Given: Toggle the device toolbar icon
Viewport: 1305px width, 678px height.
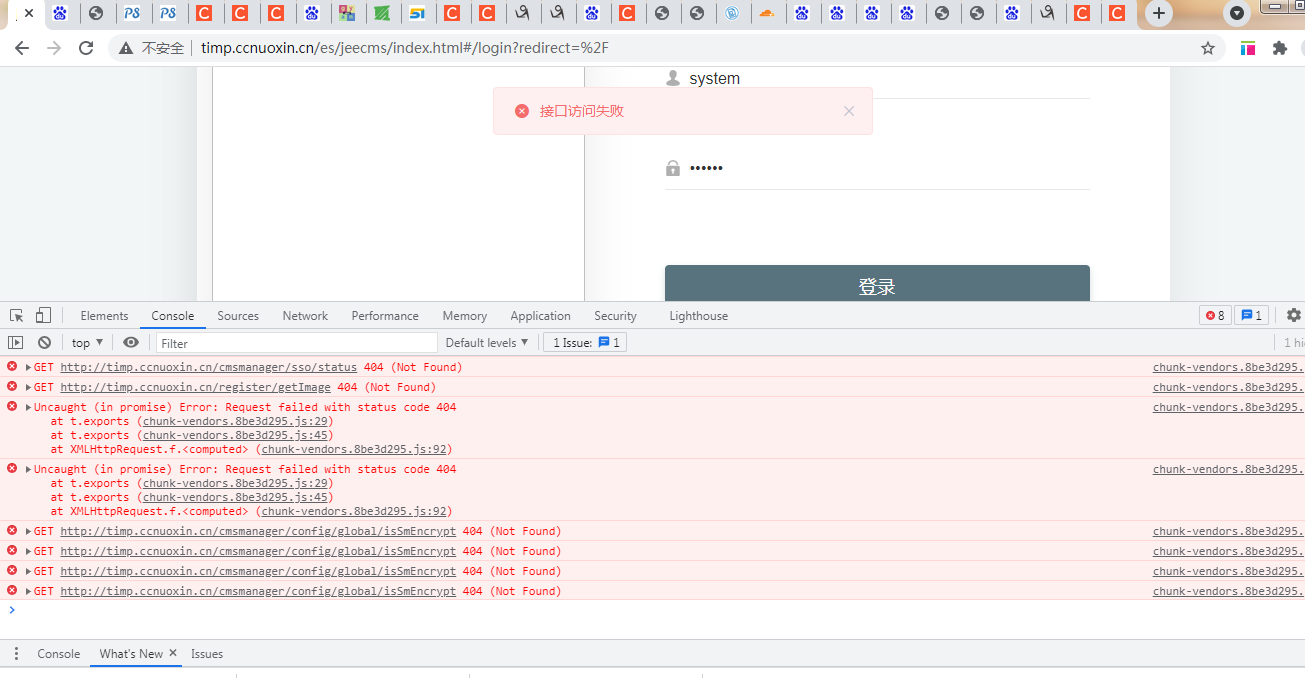Looking at the screenshot, I should click(x=43, y=316).
